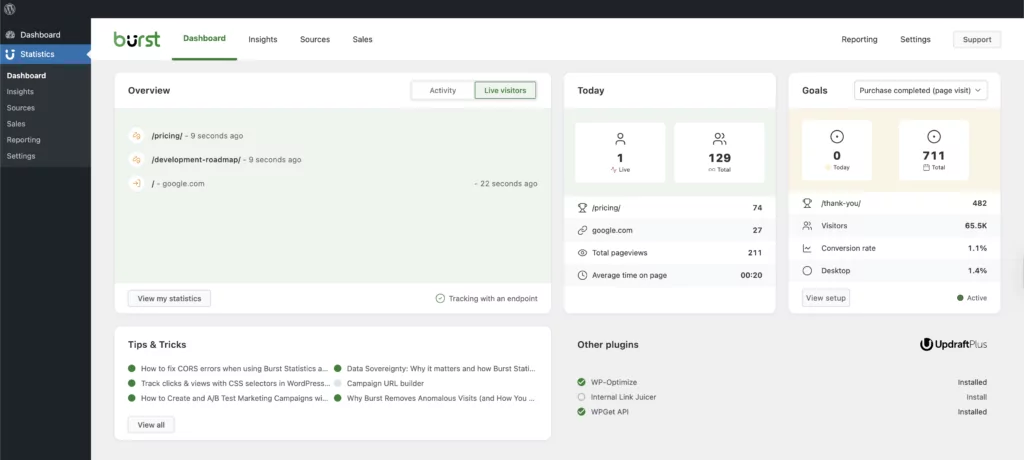Click the trophy icon beside /thank-you/
The image size is (1024, 460).
tap(807, 203)
